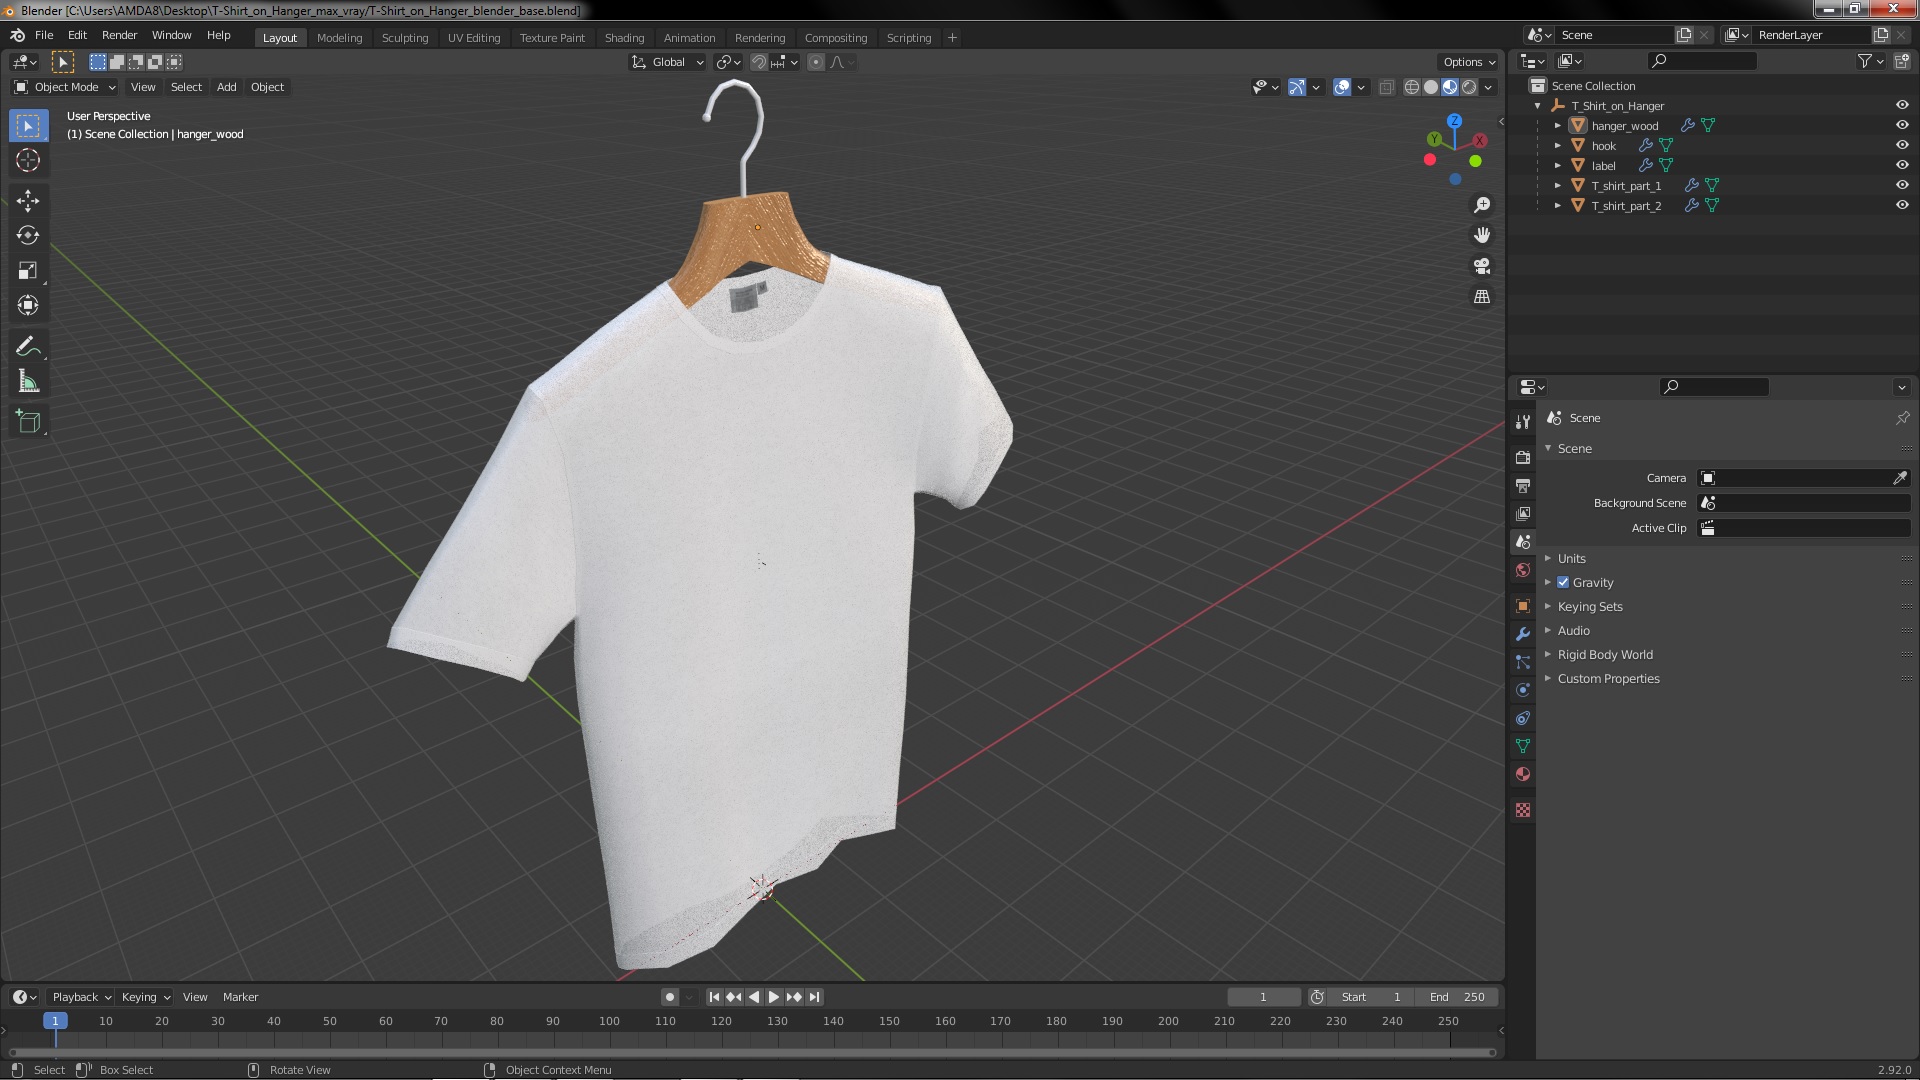Open the Modifier properties wrench tab

1523,634
